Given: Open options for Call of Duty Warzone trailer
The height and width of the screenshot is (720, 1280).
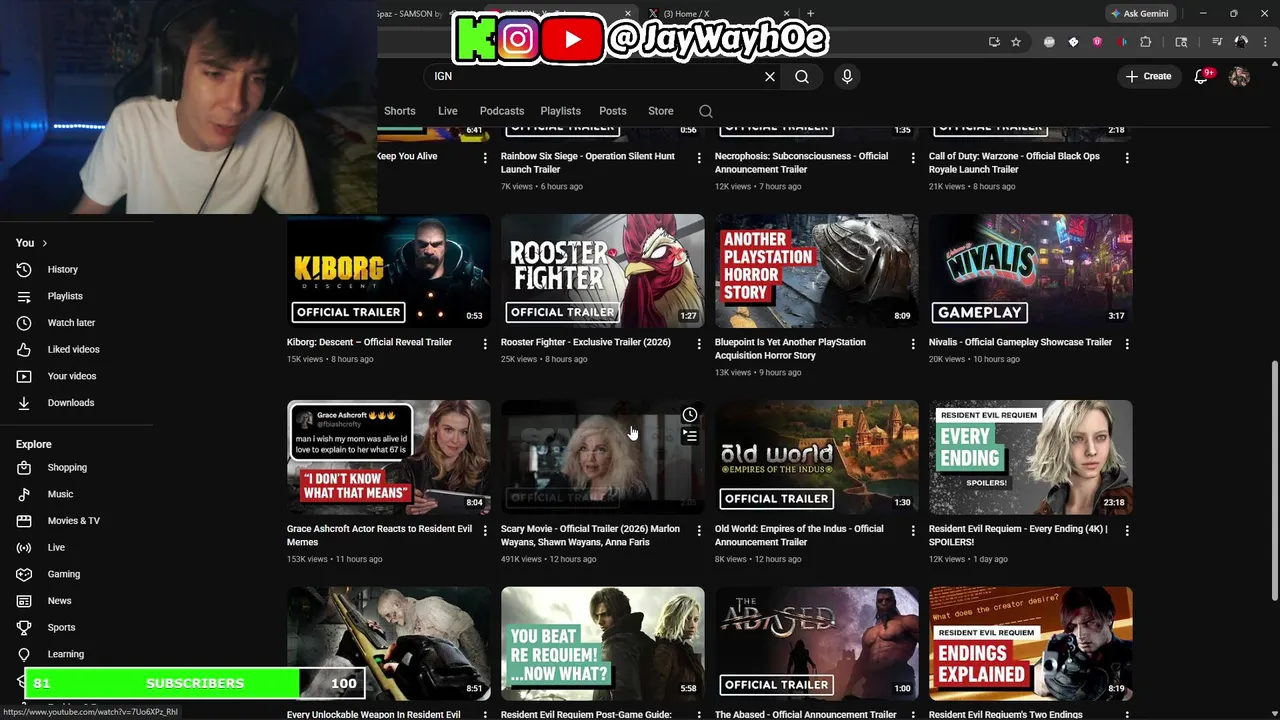Looking at the screenshot, I should pyautogui.click(x=1127, y=158).
